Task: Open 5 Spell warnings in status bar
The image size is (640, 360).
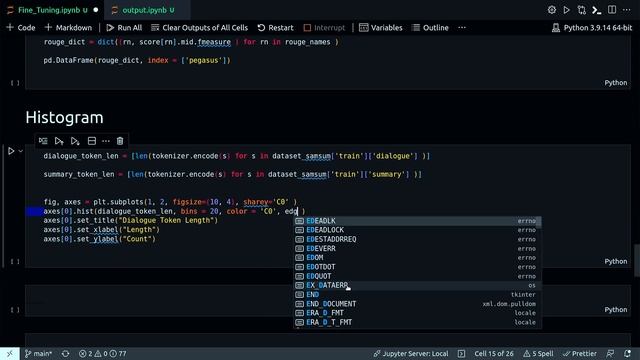Action: pos(538,353)
